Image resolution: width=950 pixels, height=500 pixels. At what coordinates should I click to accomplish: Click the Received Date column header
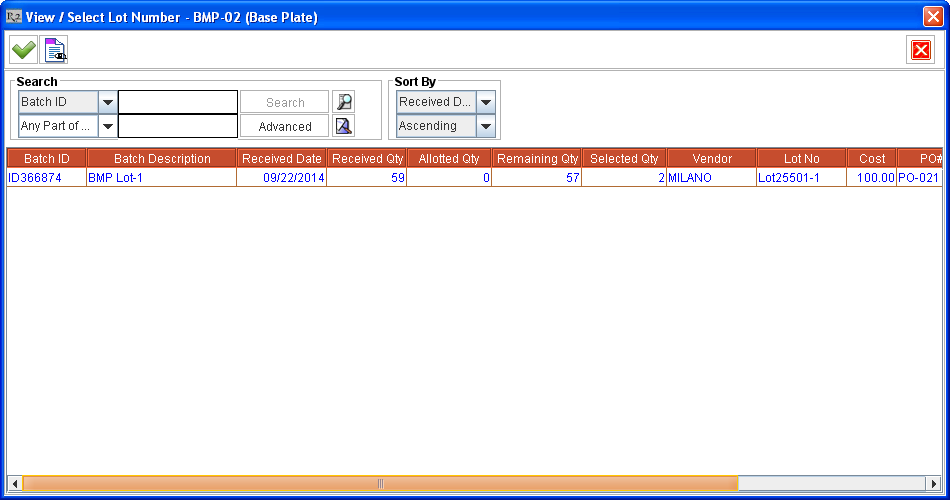click(282, 159)
